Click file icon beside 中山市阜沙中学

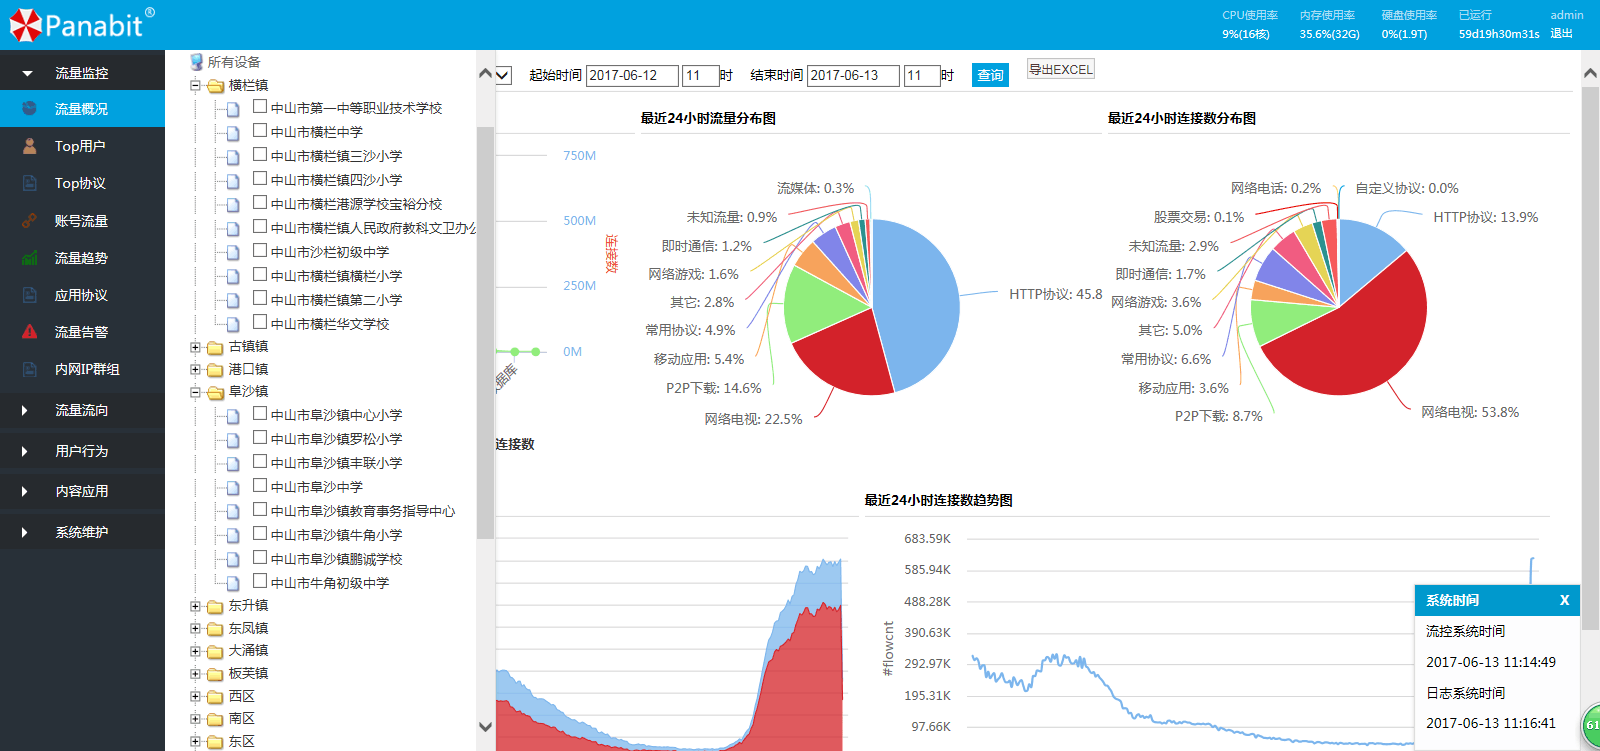[233, 488]
